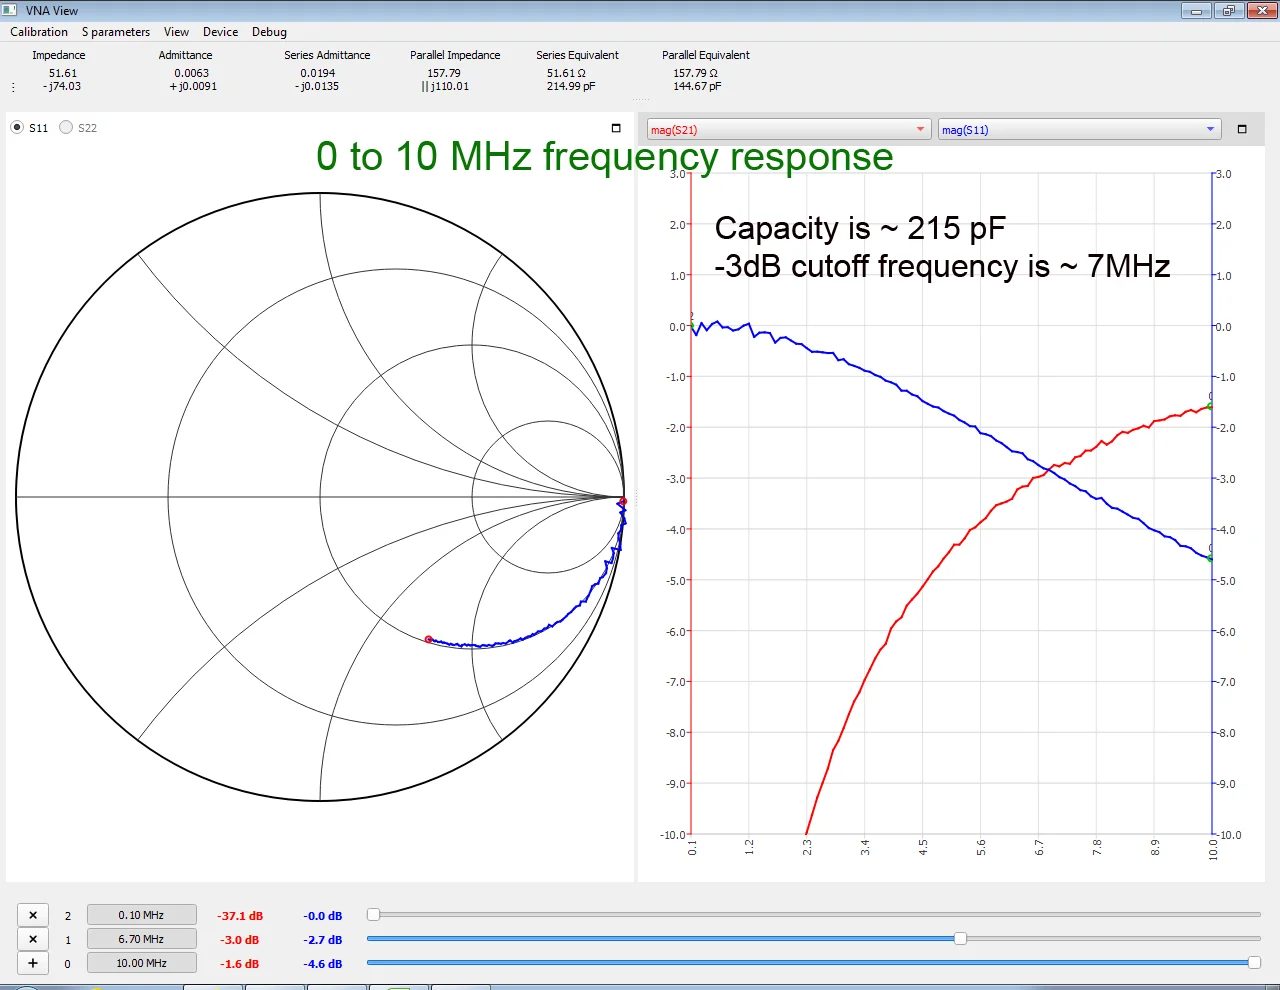This screenshot has width=1280, height=990.
Task: Click the 6.70 MHz marker frequency button
Action: [x=141, y=939]
